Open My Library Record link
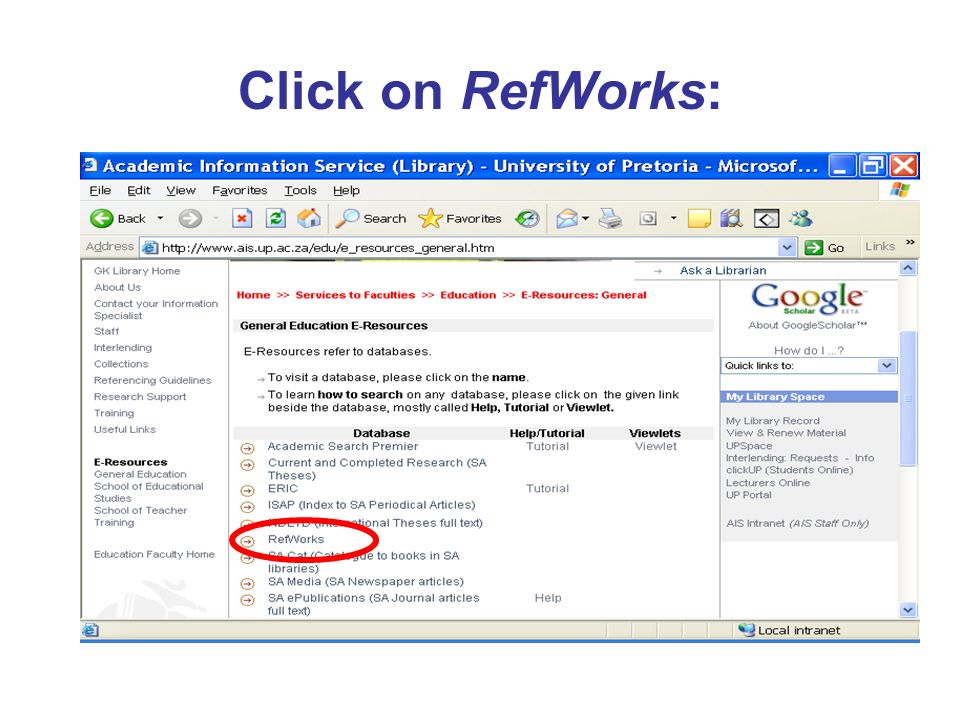 pyautogui.click(x=773, y=421)
